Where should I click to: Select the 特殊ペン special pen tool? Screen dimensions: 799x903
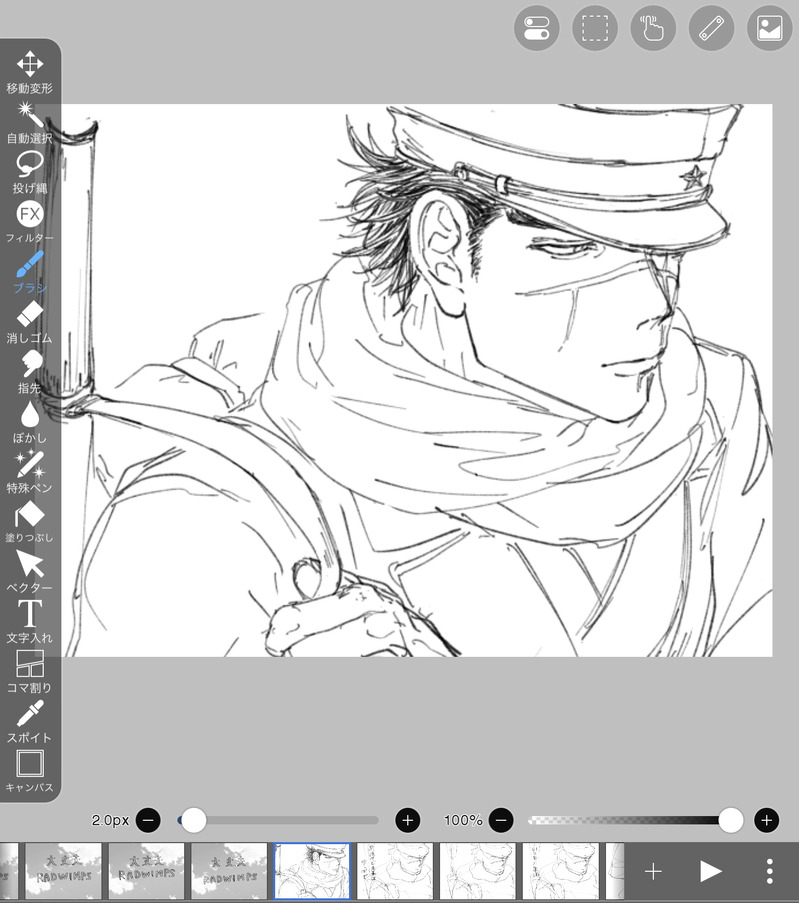pos(29,472)
